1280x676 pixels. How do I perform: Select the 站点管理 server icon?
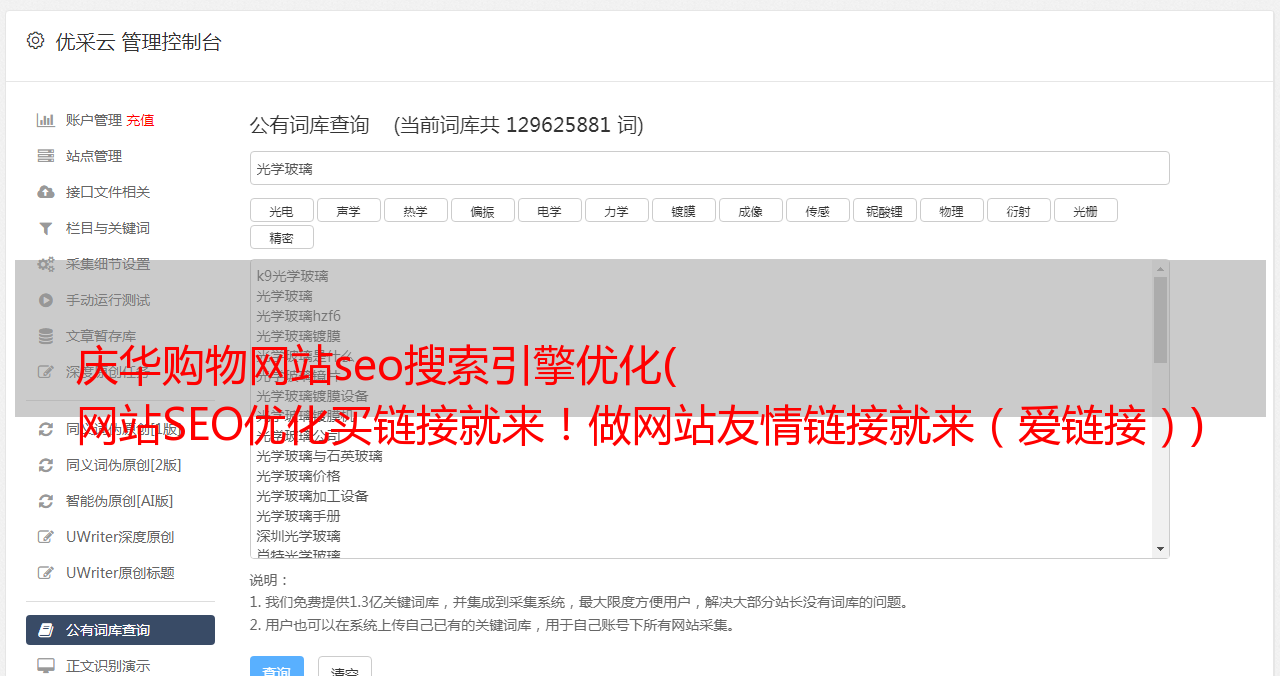[x=45, y=156]
